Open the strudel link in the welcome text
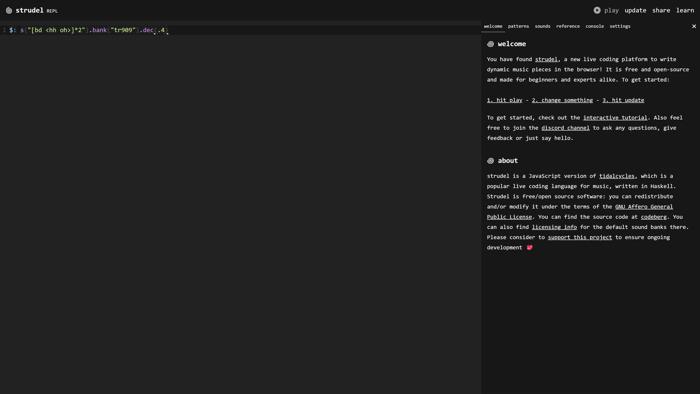 tap(546, 59)
